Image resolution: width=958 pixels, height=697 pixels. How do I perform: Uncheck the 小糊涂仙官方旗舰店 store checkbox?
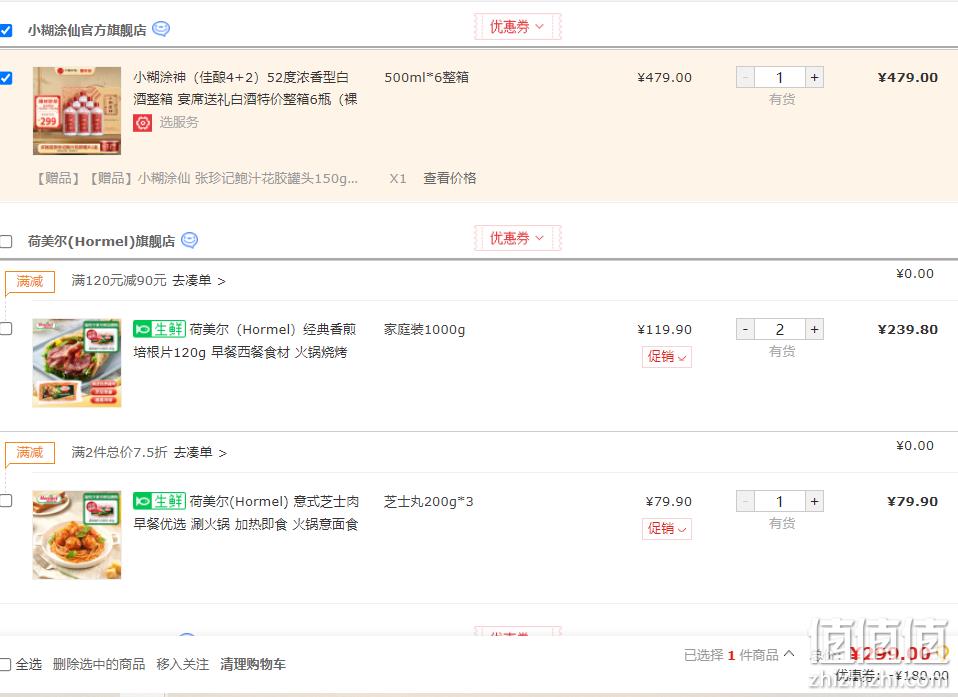tap(6, 30)
